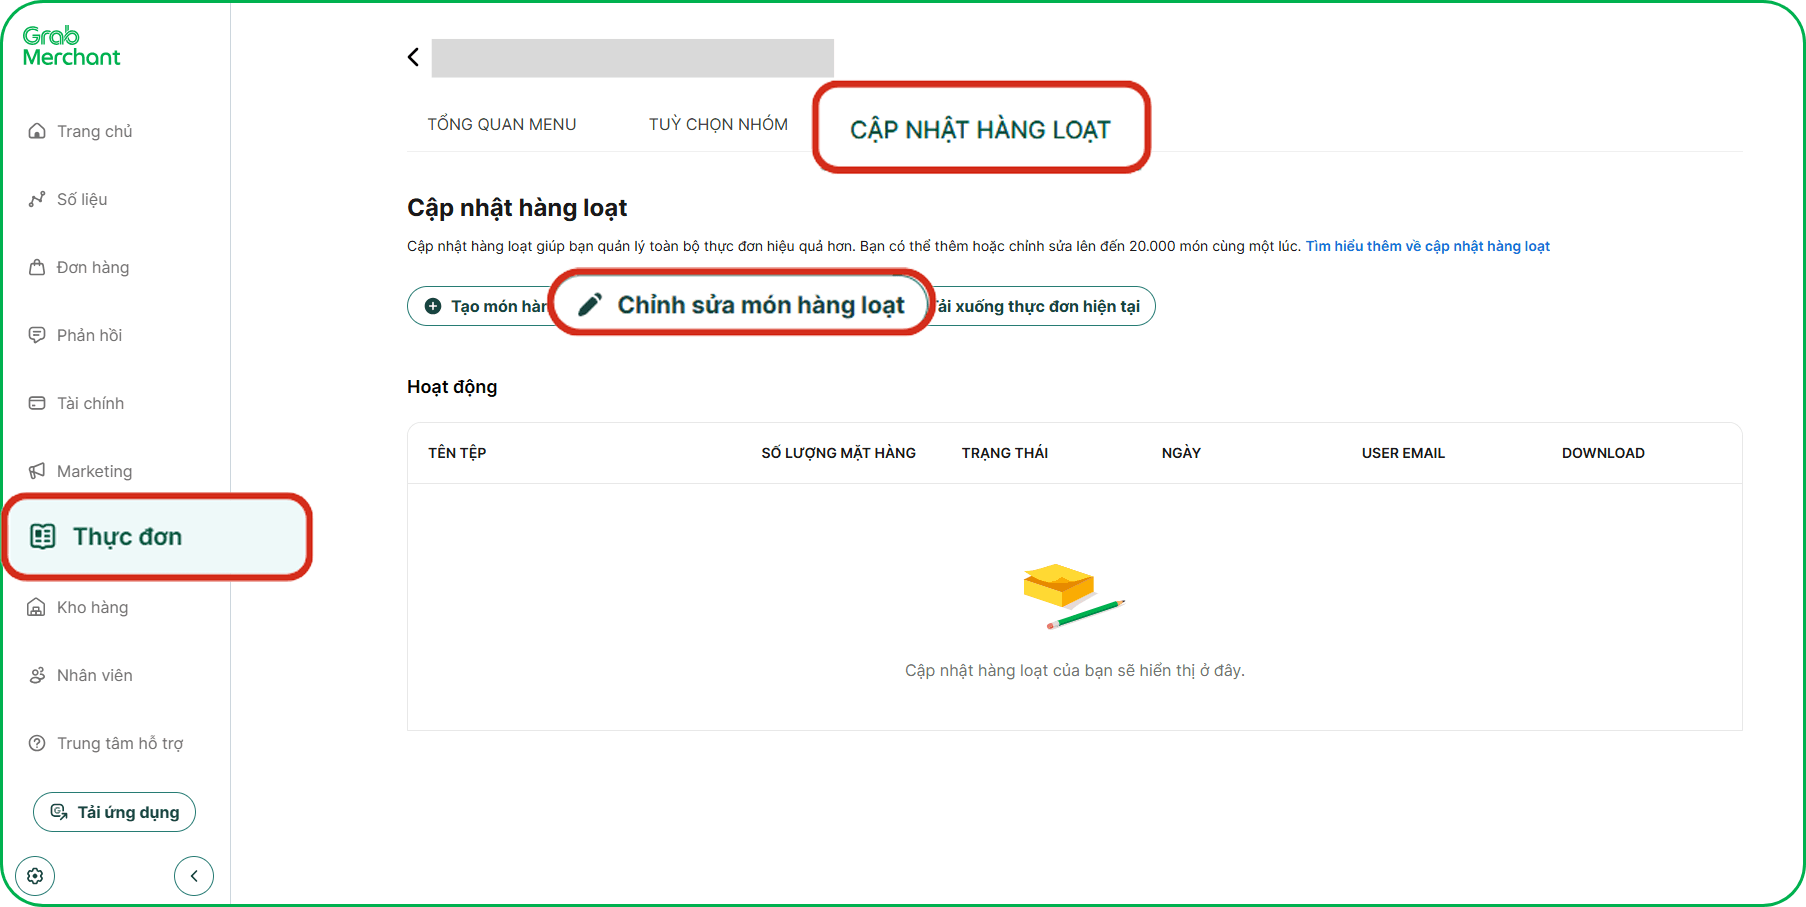Click the Đơn hàng bag icon

tap(37, 267)
